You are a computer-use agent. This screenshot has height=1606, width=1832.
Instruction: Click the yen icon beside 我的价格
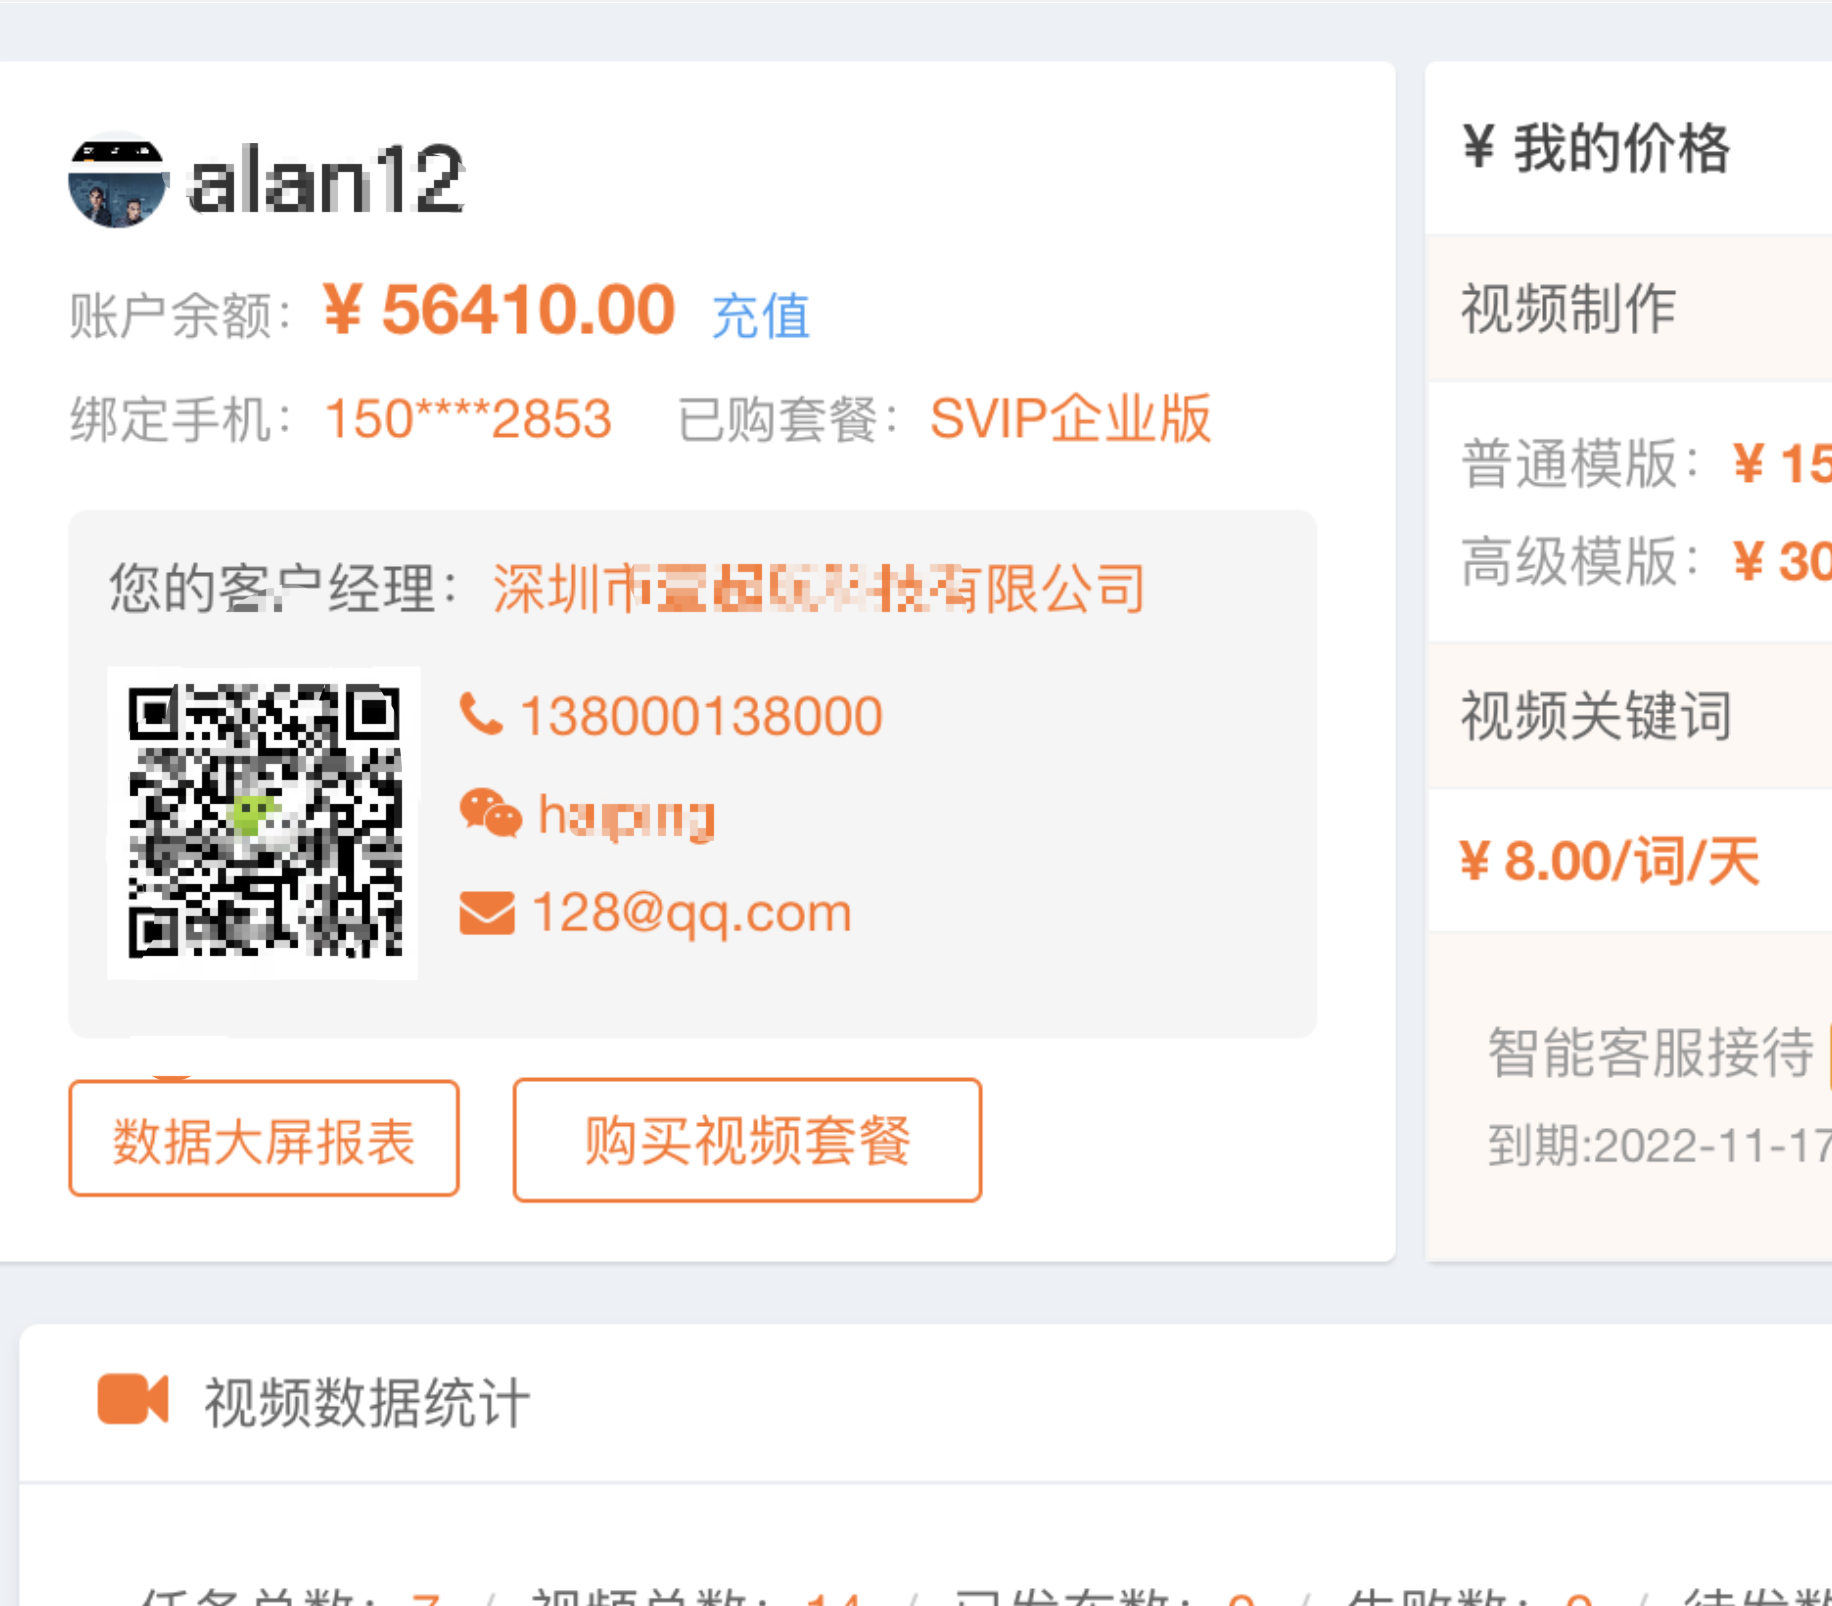[x=1478, y=148]
